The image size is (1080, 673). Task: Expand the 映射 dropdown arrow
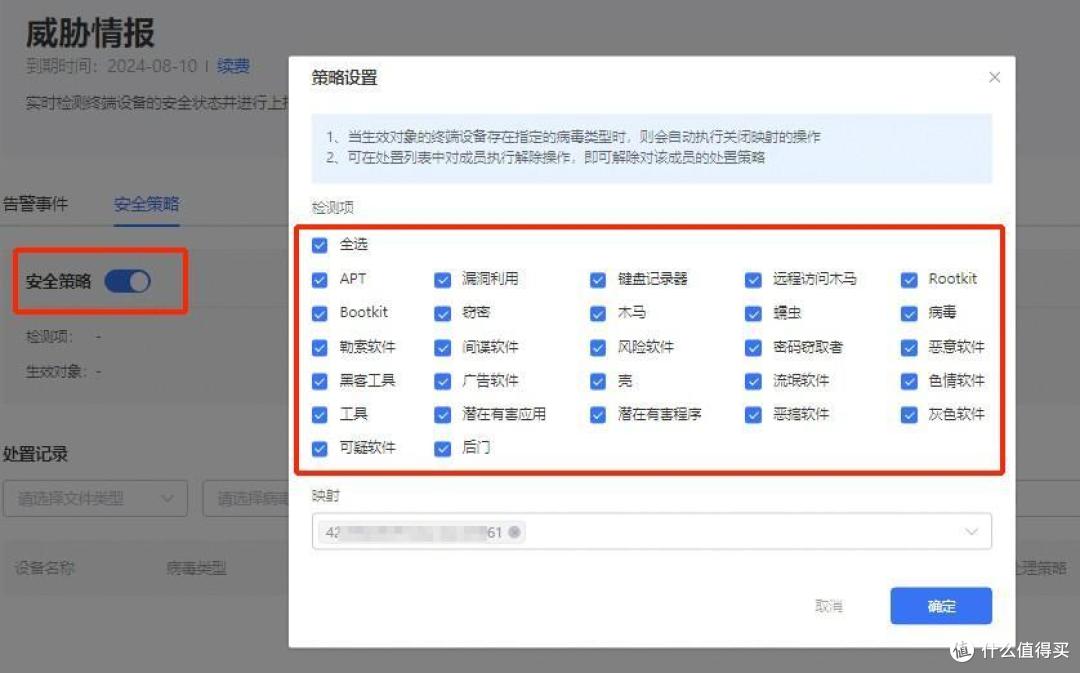tap(971, 532)
